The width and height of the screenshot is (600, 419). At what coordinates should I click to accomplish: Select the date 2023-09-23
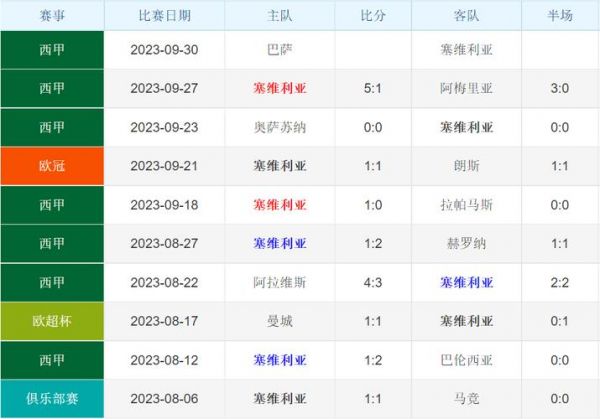coord(164,127)
